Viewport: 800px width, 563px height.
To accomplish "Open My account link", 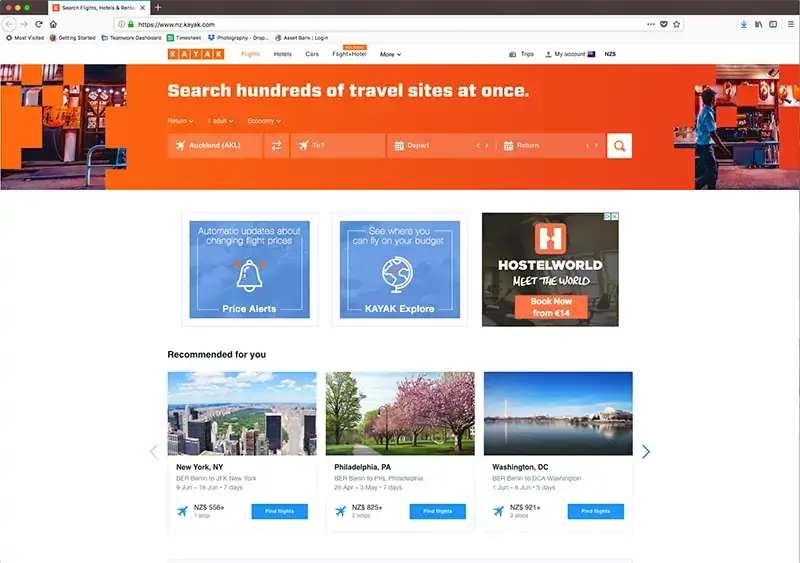I will [x=568, y=54].
